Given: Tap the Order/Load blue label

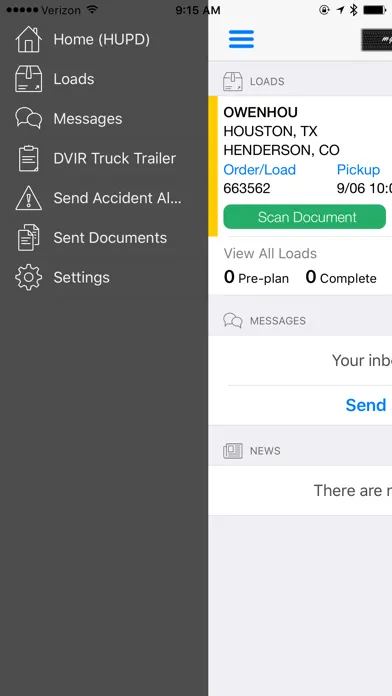Looking at the screenshot, I should [260, 170].
